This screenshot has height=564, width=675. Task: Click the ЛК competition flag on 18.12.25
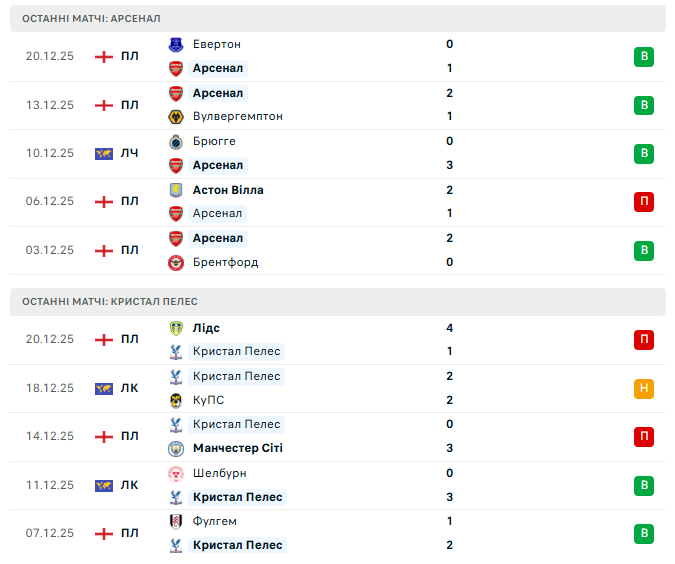click(x=104, y=388)
